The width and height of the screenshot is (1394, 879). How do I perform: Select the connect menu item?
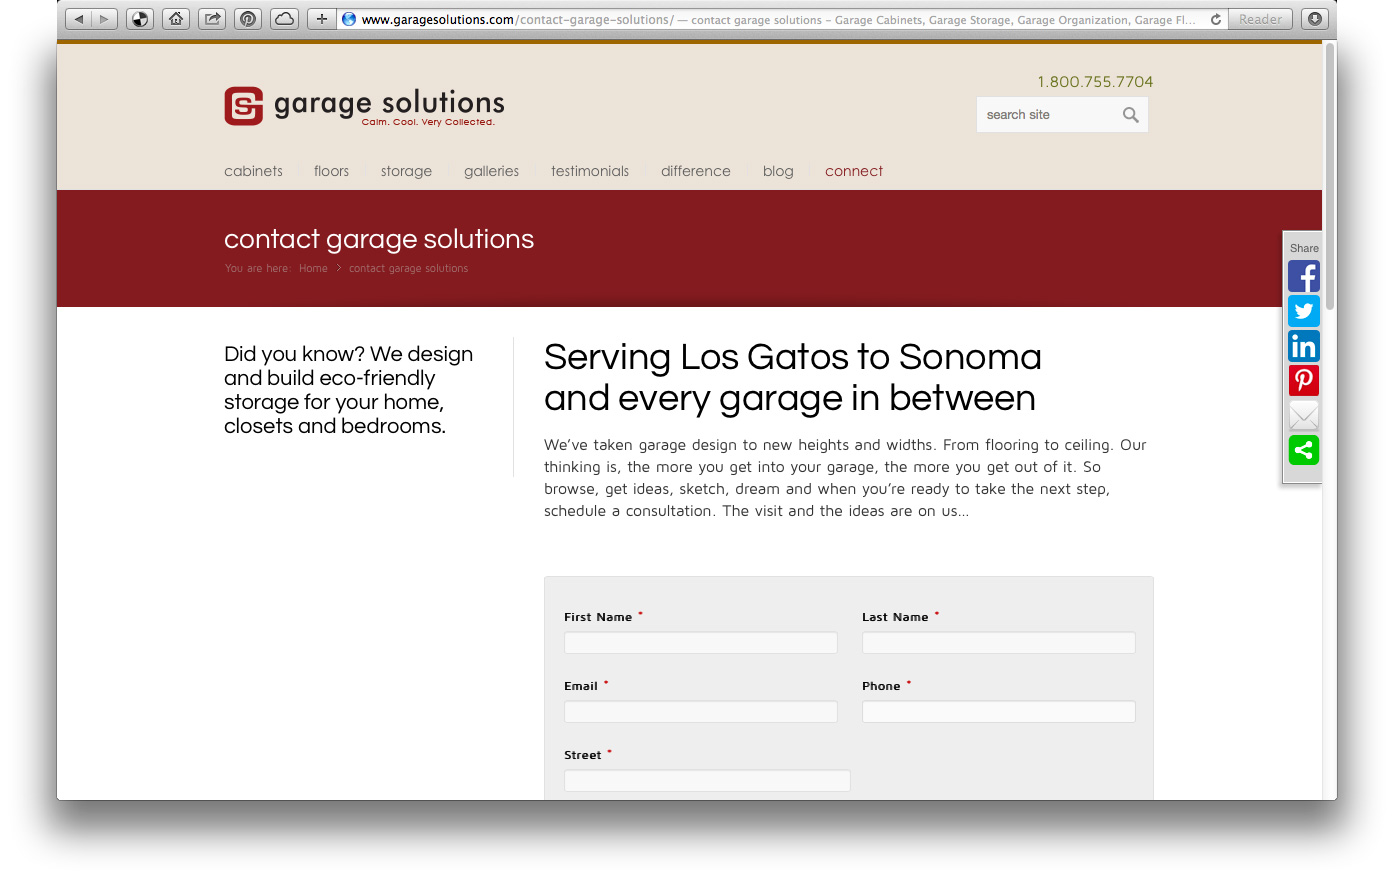pyautogui.click(x=854, y=171)
